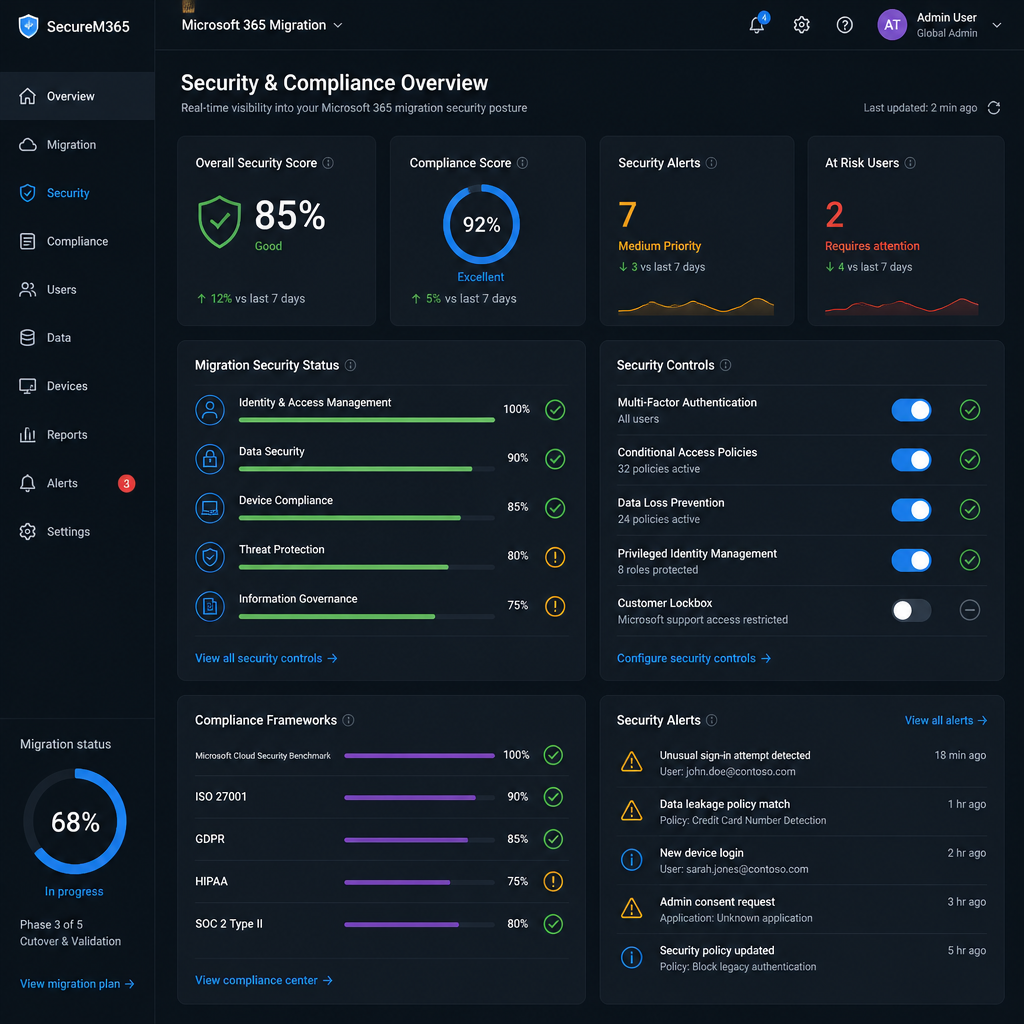The width and height of the screenshot is (1024, 1024).
Task: Follow the View all security controls link
Action: (x=266, y=658)
